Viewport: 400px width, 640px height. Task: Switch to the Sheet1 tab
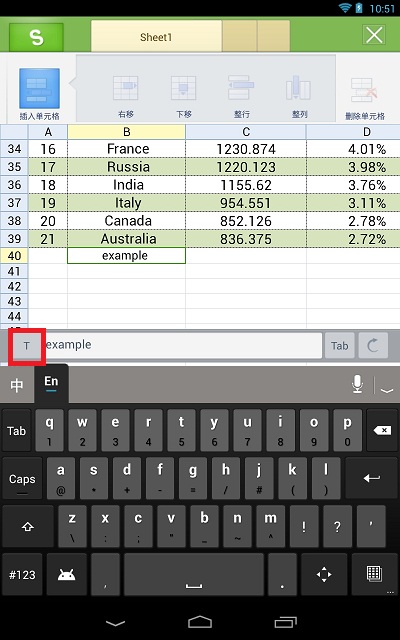coord(156,37)
